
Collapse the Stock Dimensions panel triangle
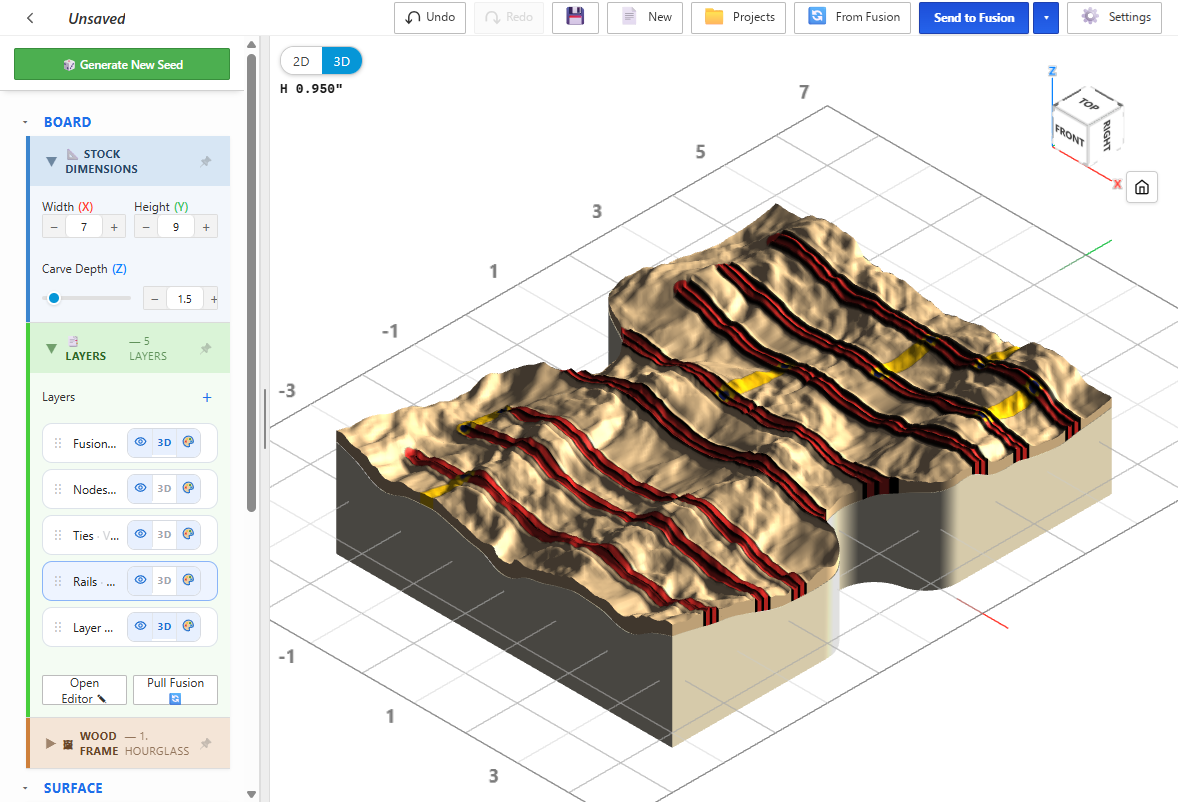tap(51, 161)
